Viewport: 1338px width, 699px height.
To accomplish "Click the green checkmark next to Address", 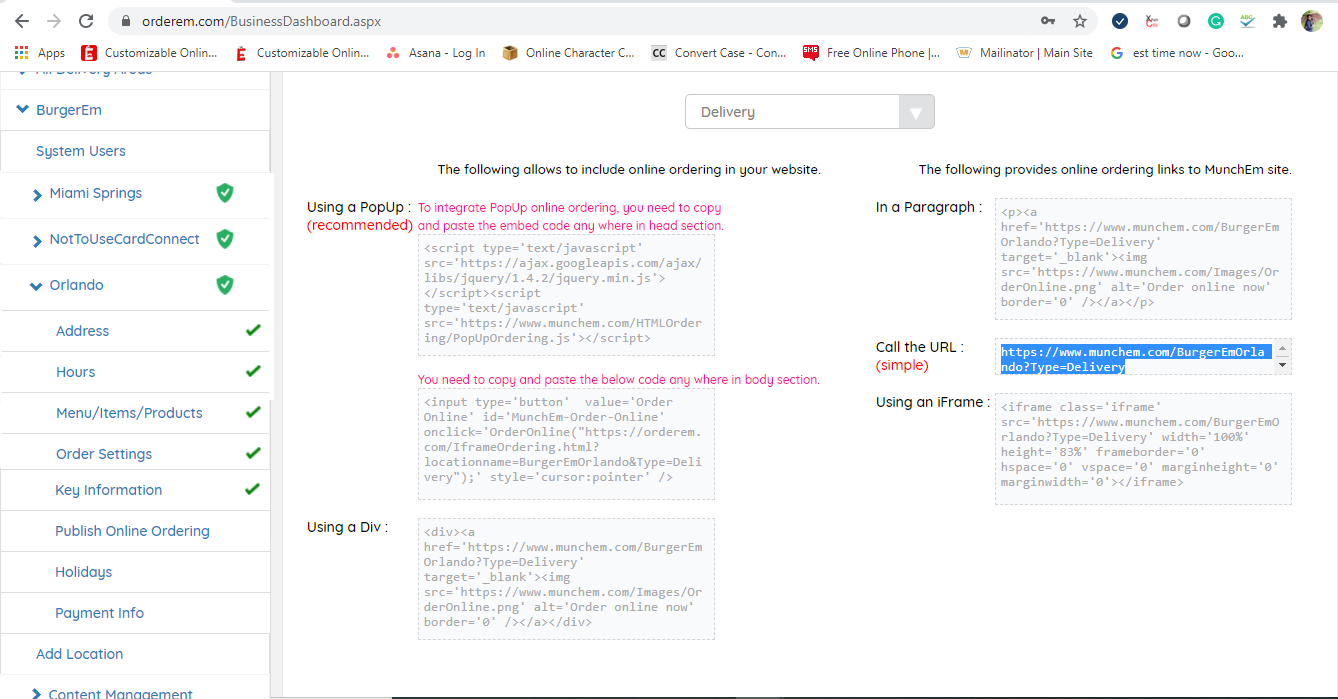I will pyautogui.click(x=253, y=330).
